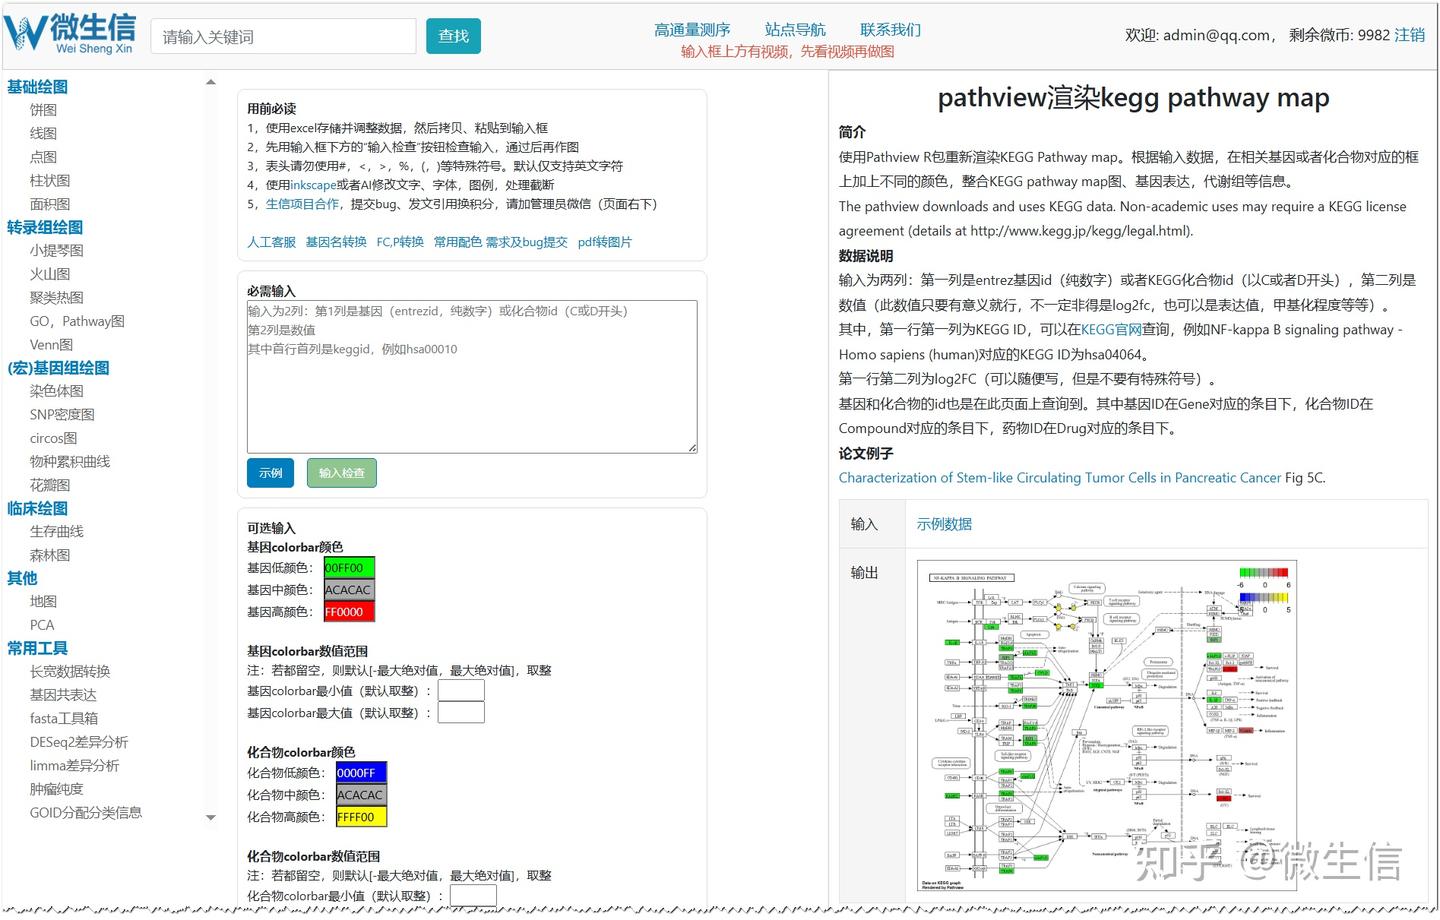Select PCA in the sidebar

[x=42, y=625]
